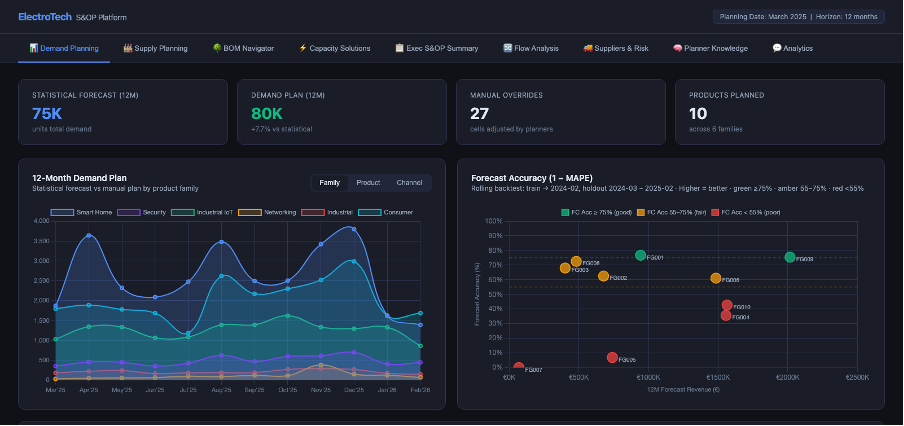Switch to the Flow Analysis tab
This screenshot has width=904, height=426.
(530, 48)
